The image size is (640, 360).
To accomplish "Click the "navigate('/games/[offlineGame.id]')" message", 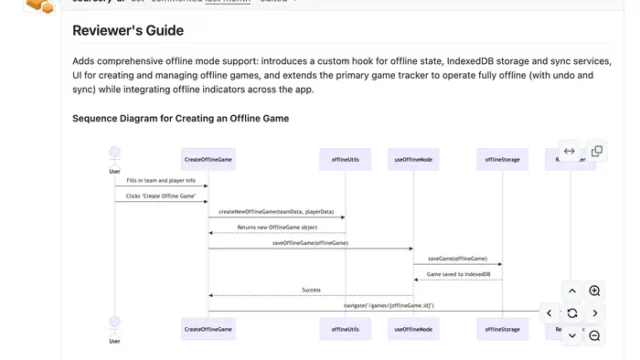I will [x=389, y=305].
